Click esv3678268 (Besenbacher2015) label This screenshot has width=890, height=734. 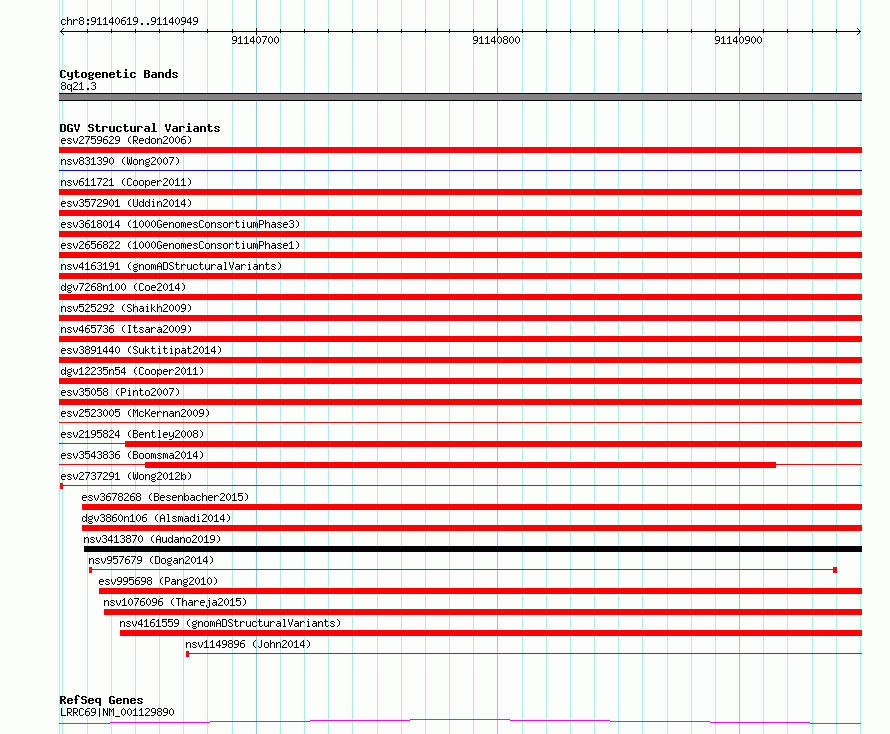tap(165, 497)
